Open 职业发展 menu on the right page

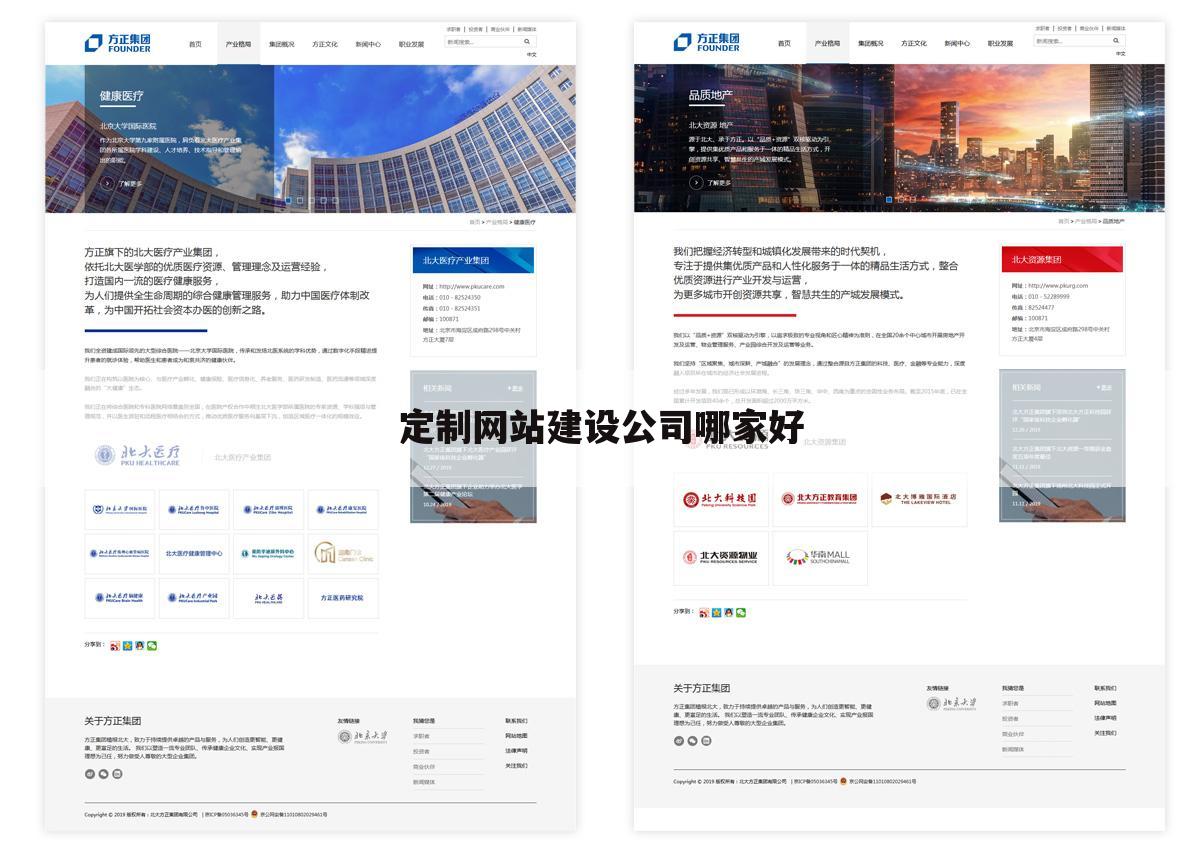tap(1000, 44)
